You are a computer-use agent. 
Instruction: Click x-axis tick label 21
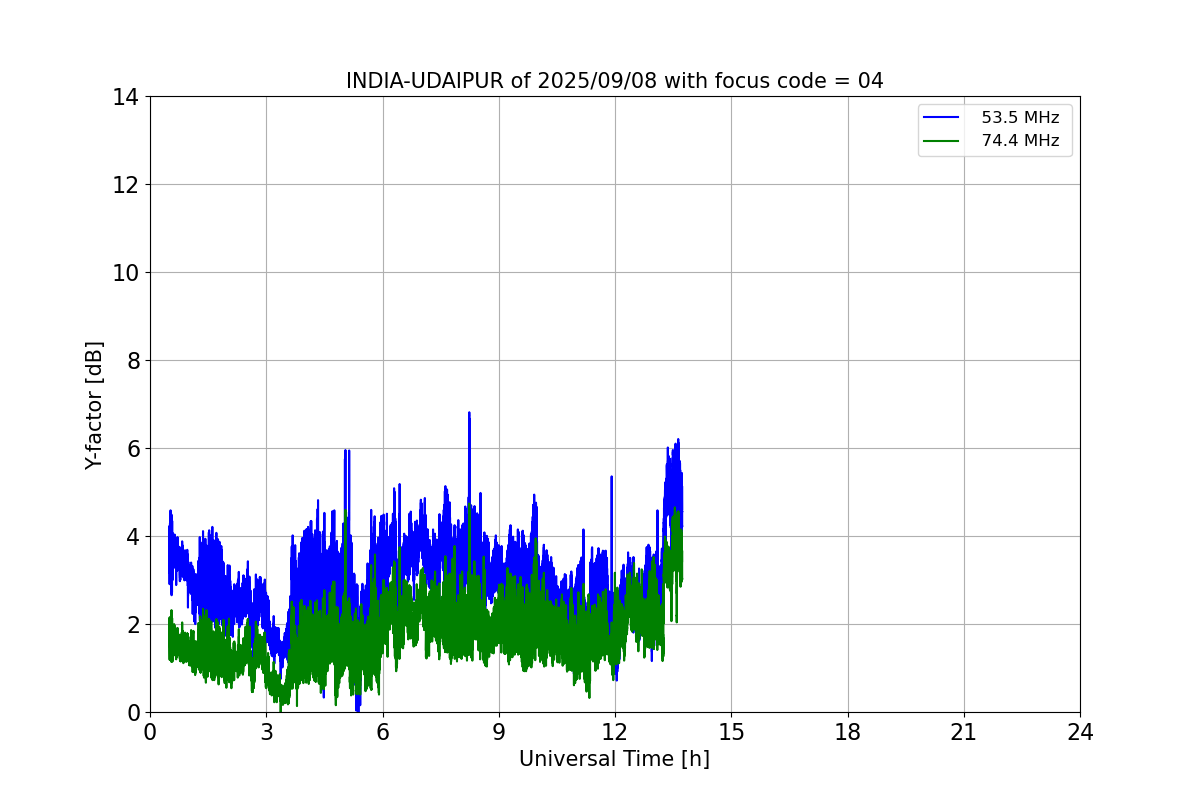tap(964, 732)
